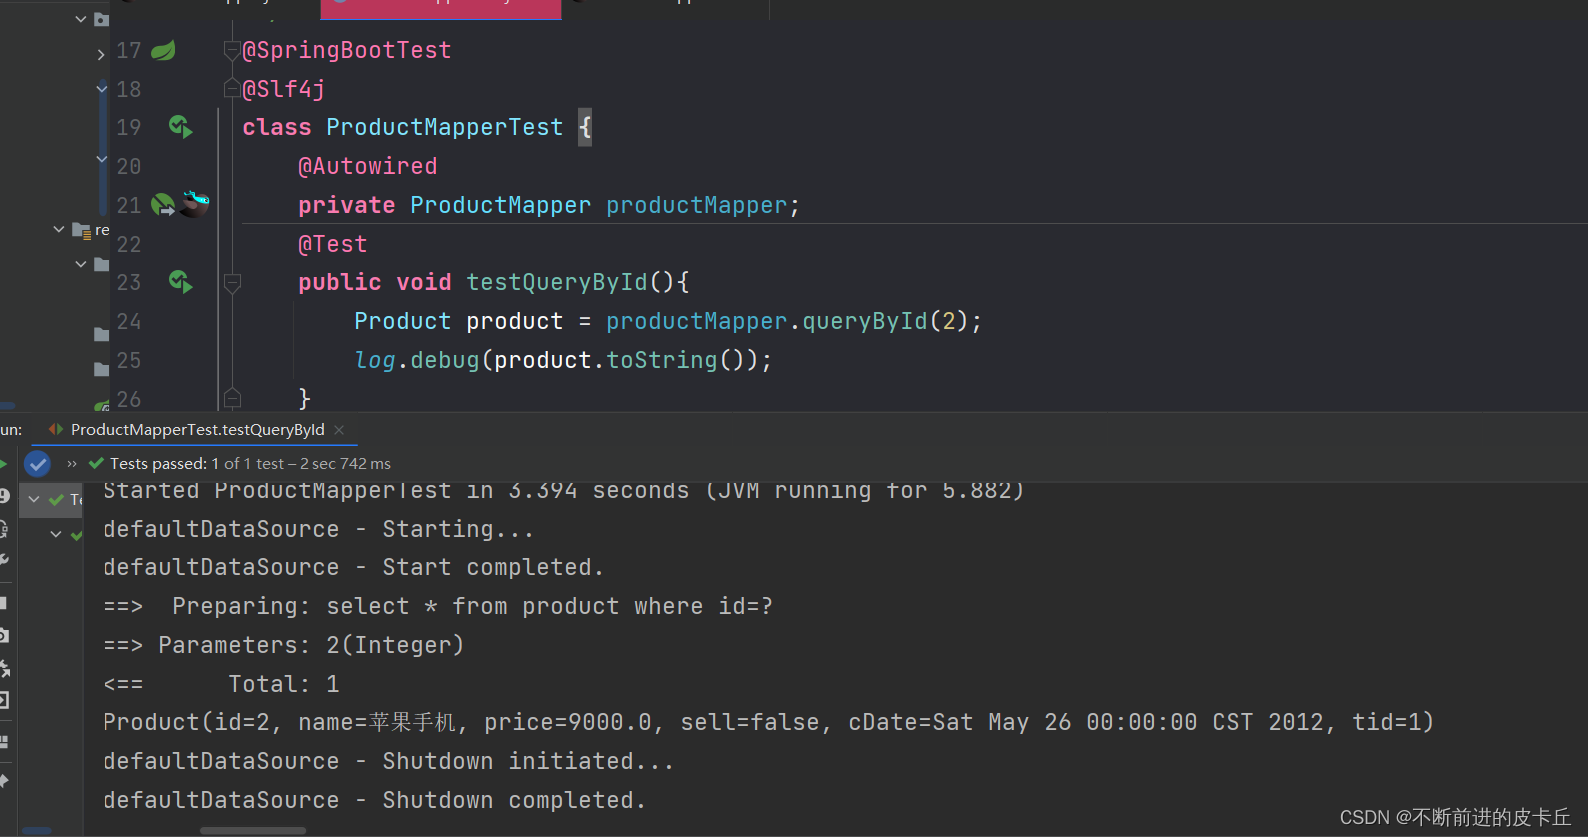
Task: Fold the @SpringBootTest annotation block on line 17
Action: point(232,50)
